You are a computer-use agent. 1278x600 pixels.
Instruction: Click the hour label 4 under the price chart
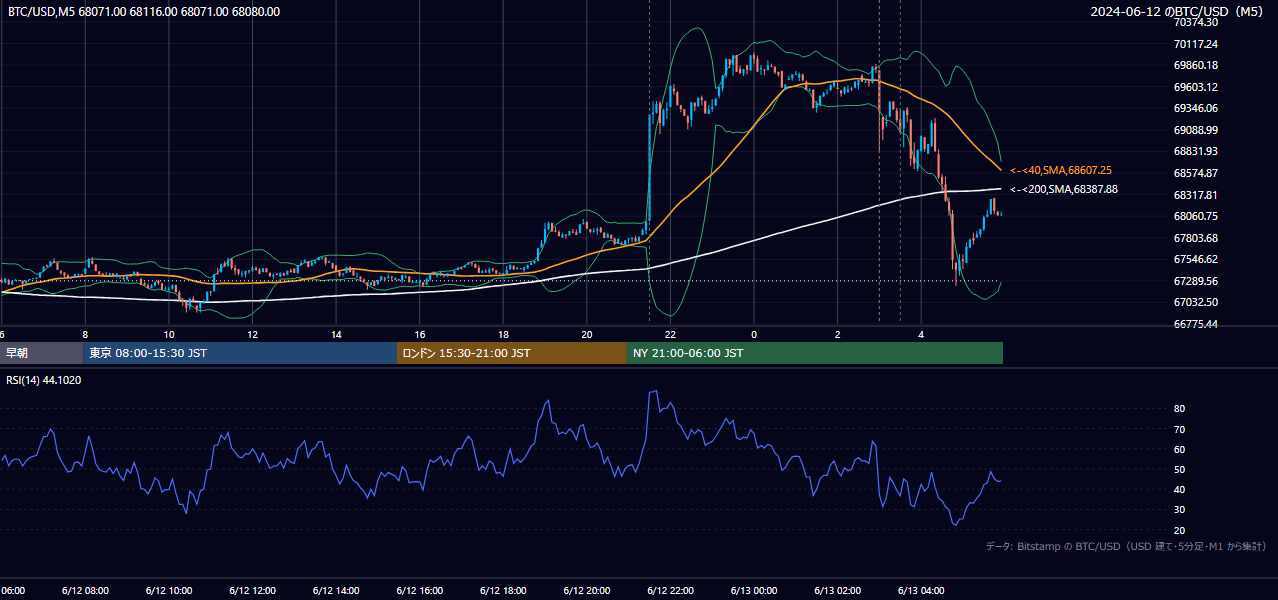[x=922, y=334]
